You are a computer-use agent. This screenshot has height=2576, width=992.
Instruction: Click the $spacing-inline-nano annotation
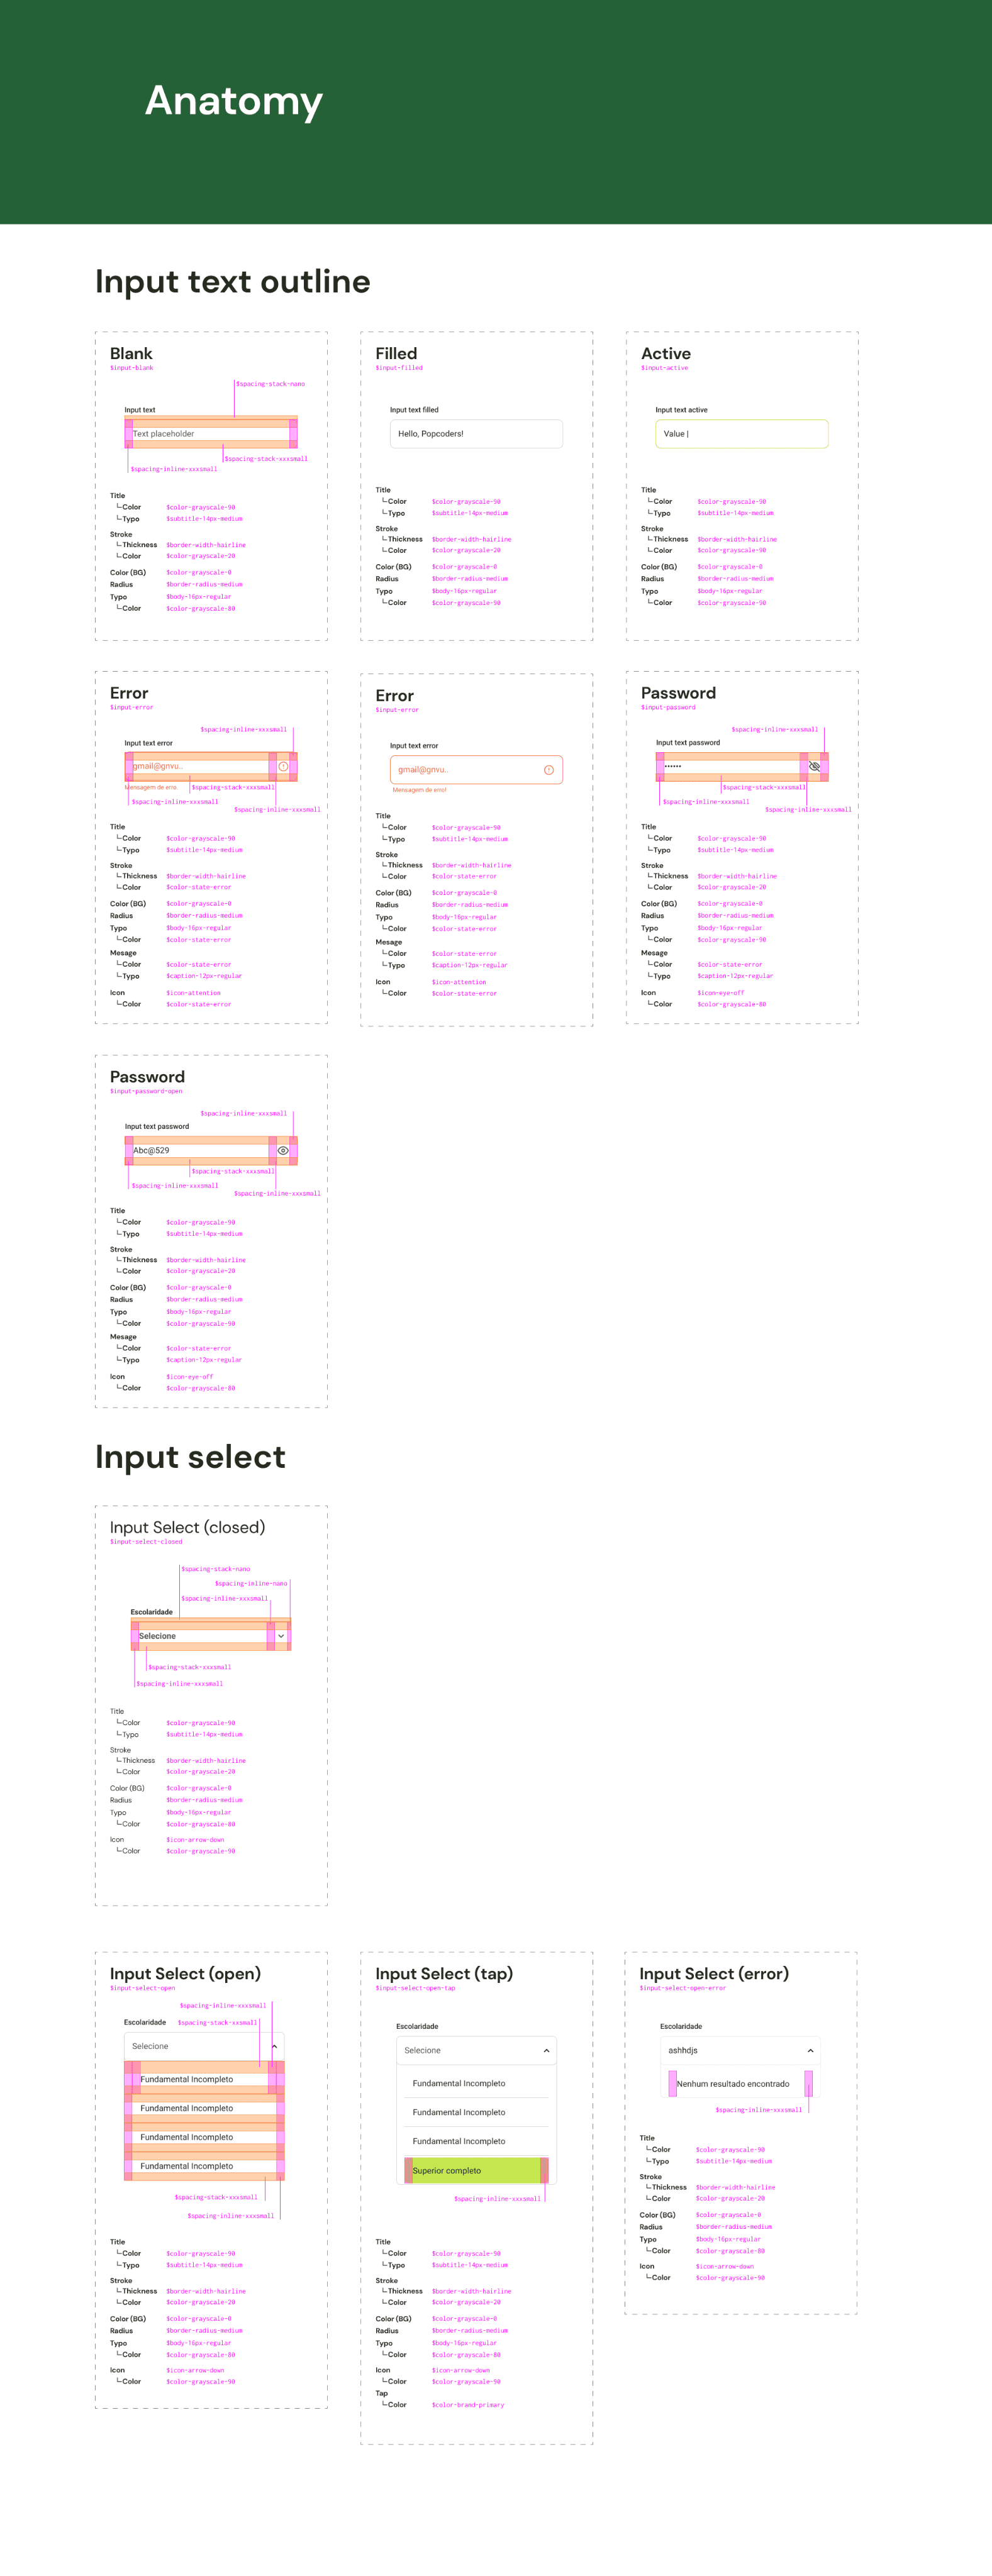click(x=251, y=1583)
